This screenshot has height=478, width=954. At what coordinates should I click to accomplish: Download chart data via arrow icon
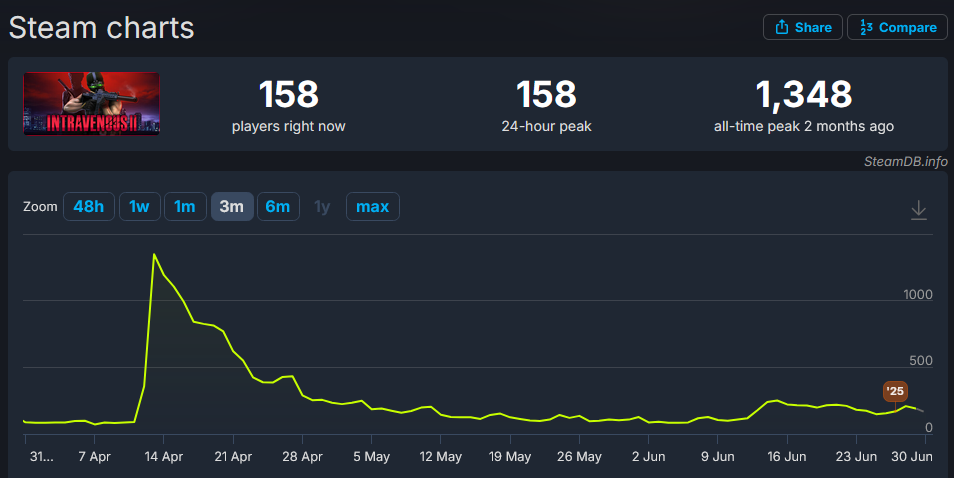(918, 210)
